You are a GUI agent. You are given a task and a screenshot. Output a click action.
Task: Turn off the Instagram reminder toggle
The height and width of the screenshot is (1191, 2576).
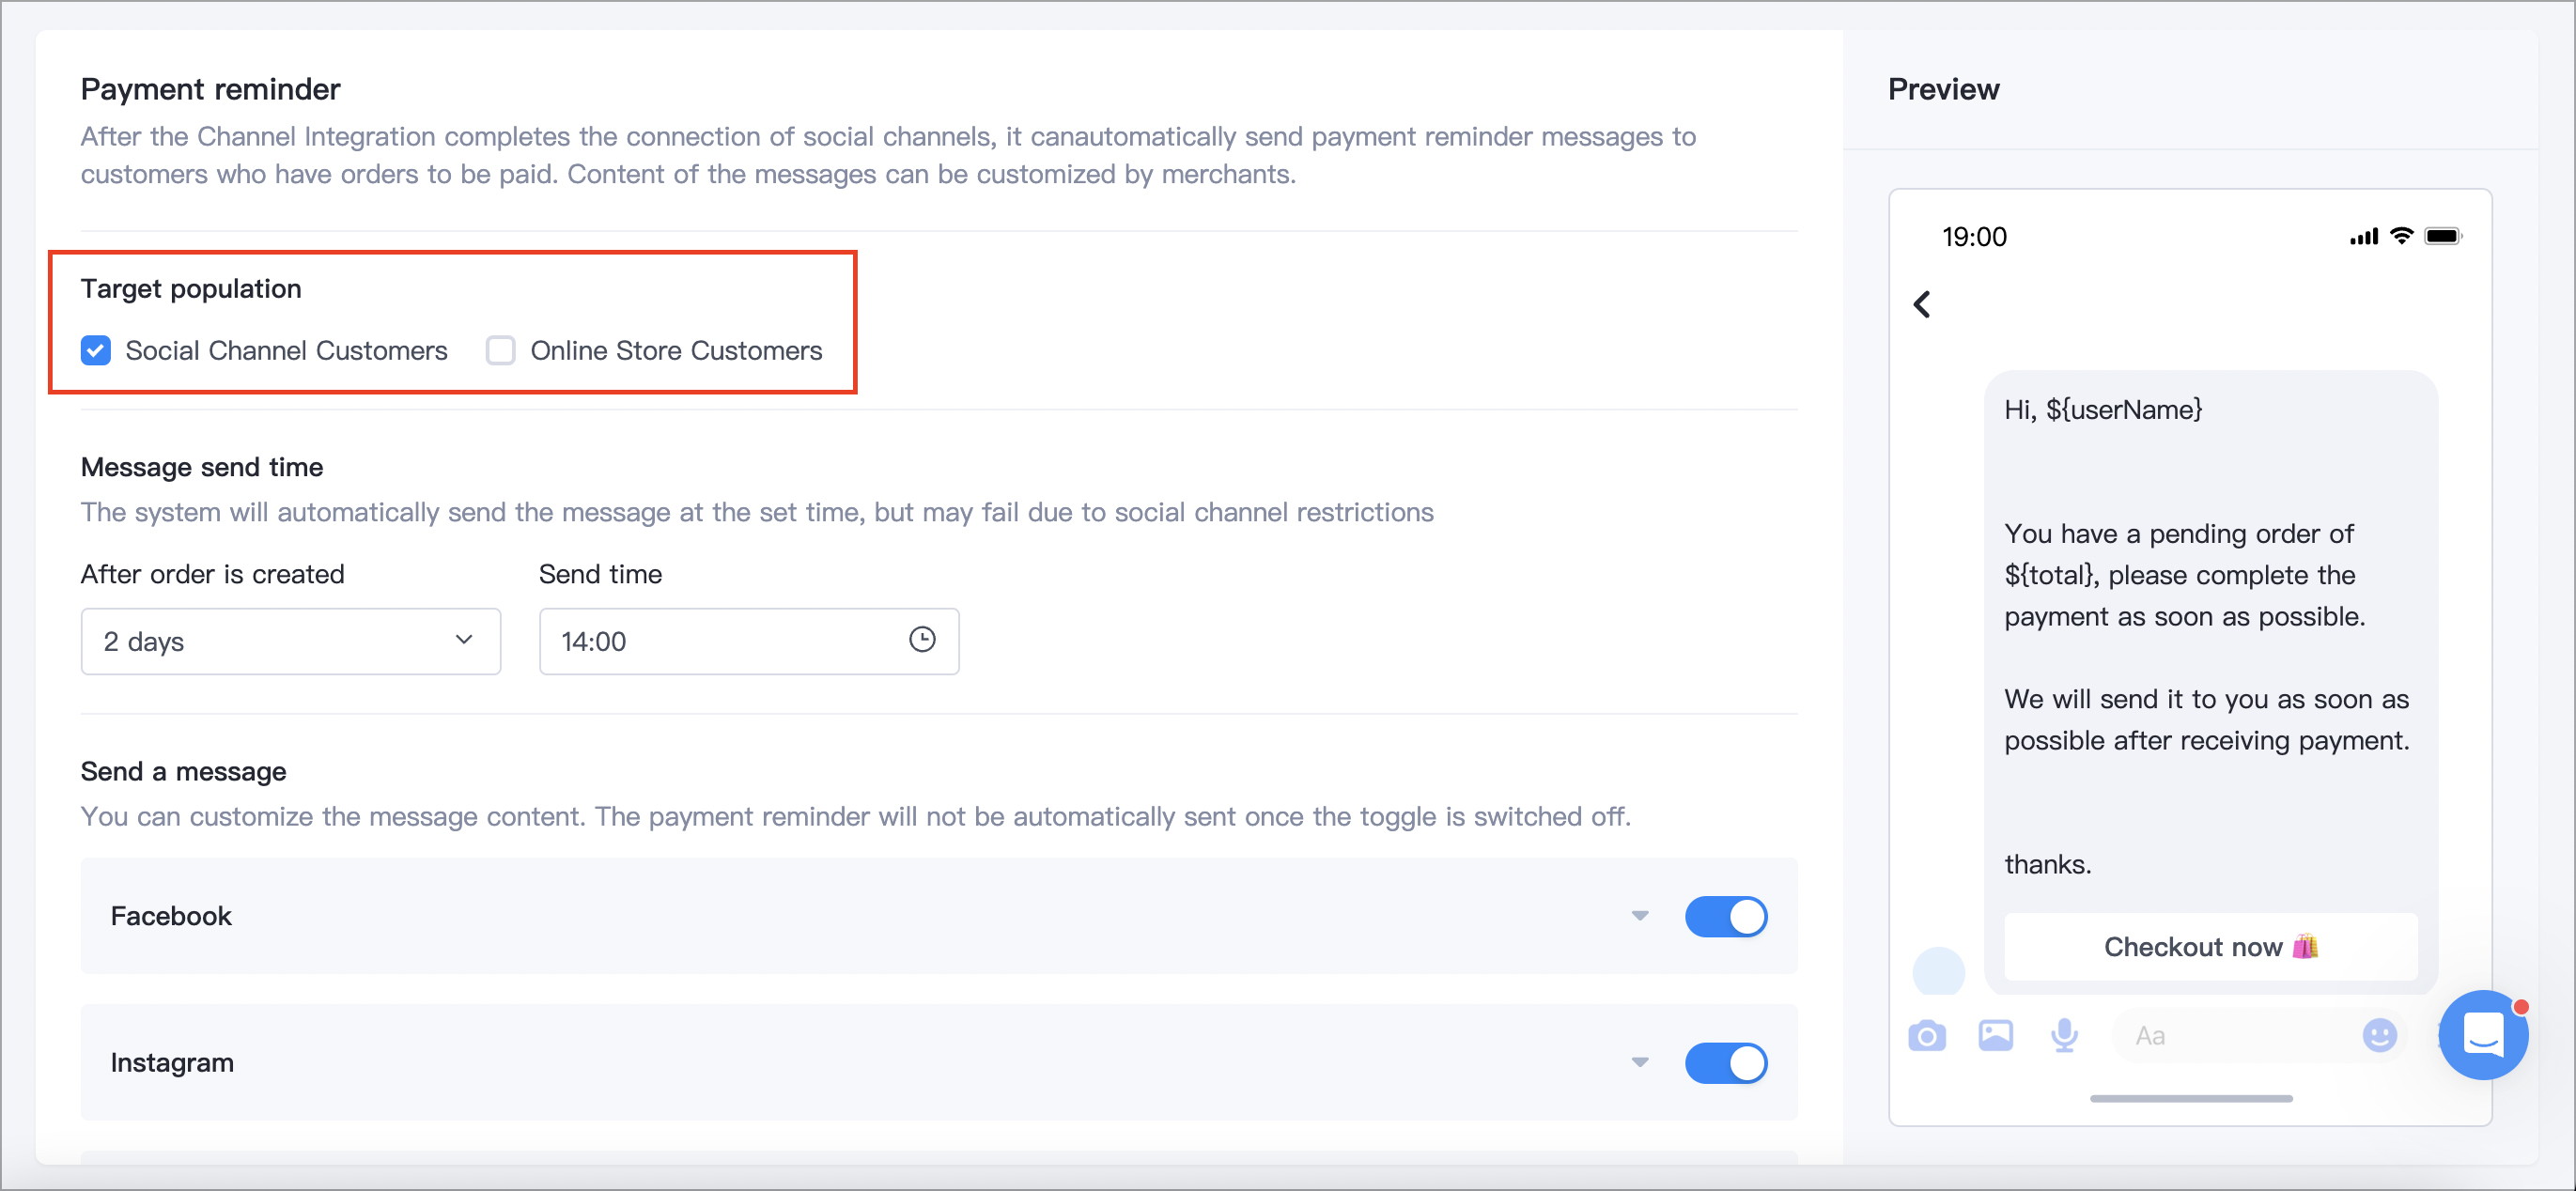[1725, 1062]
